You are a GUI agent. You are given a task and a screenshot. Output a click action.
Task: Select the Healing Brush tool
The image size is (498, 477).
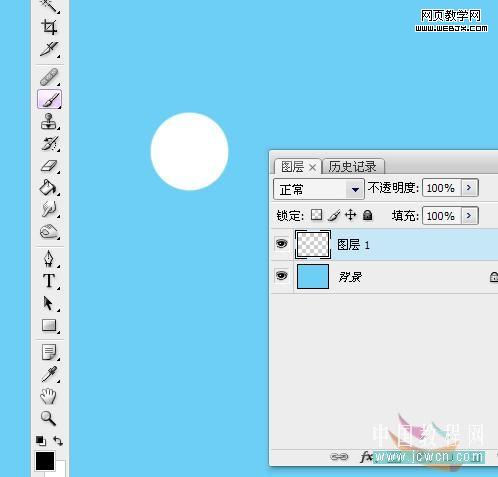49,77
